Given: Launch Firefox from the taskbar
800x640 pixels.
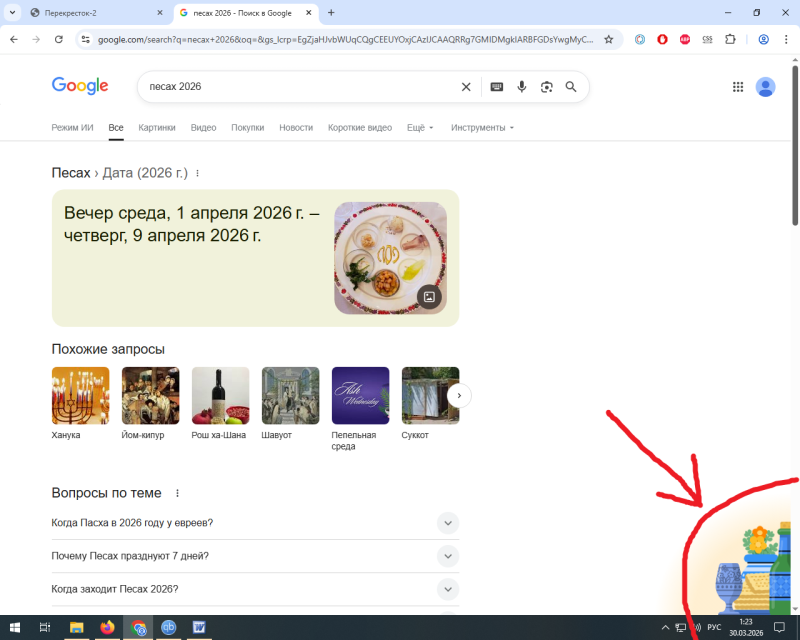Looking at the screenshot, I should tap(107, 627).
